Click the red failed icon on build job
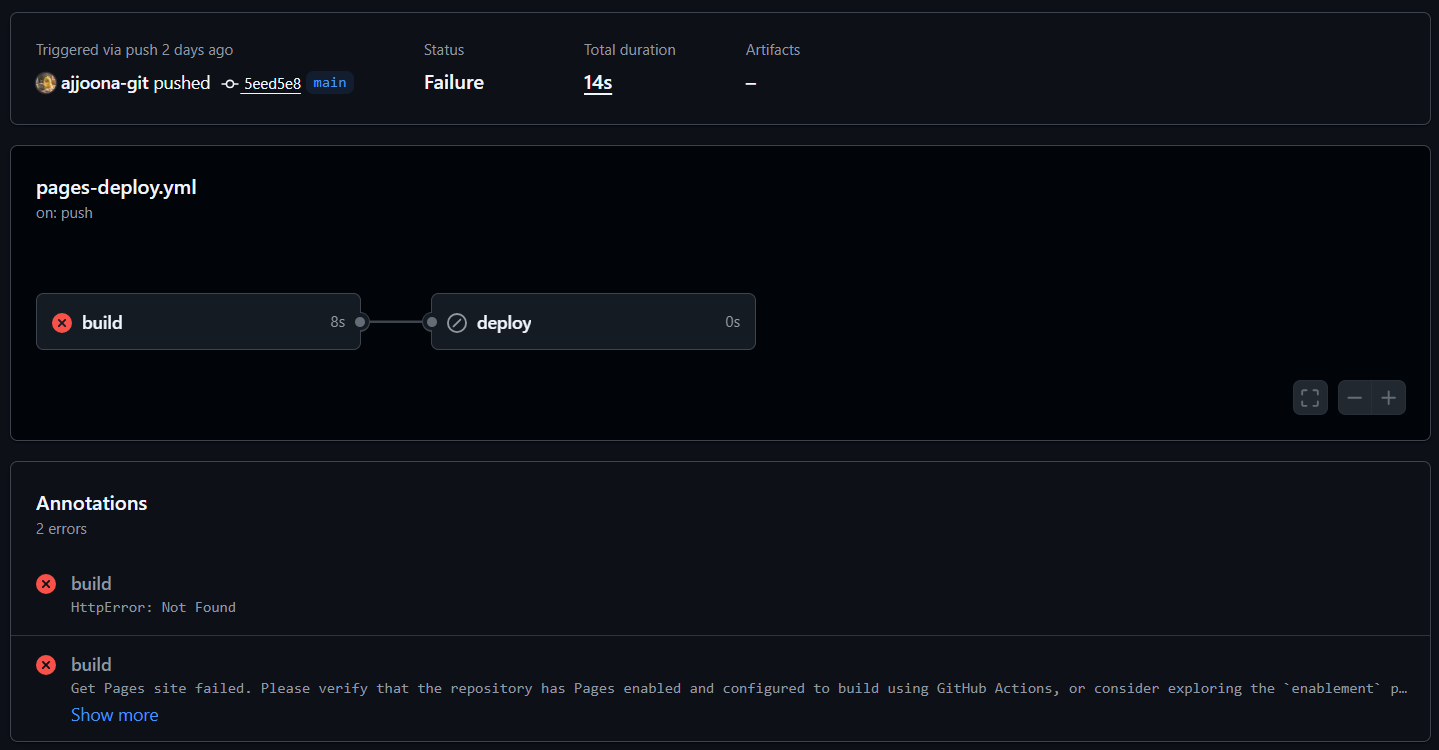 coord(62,322)
